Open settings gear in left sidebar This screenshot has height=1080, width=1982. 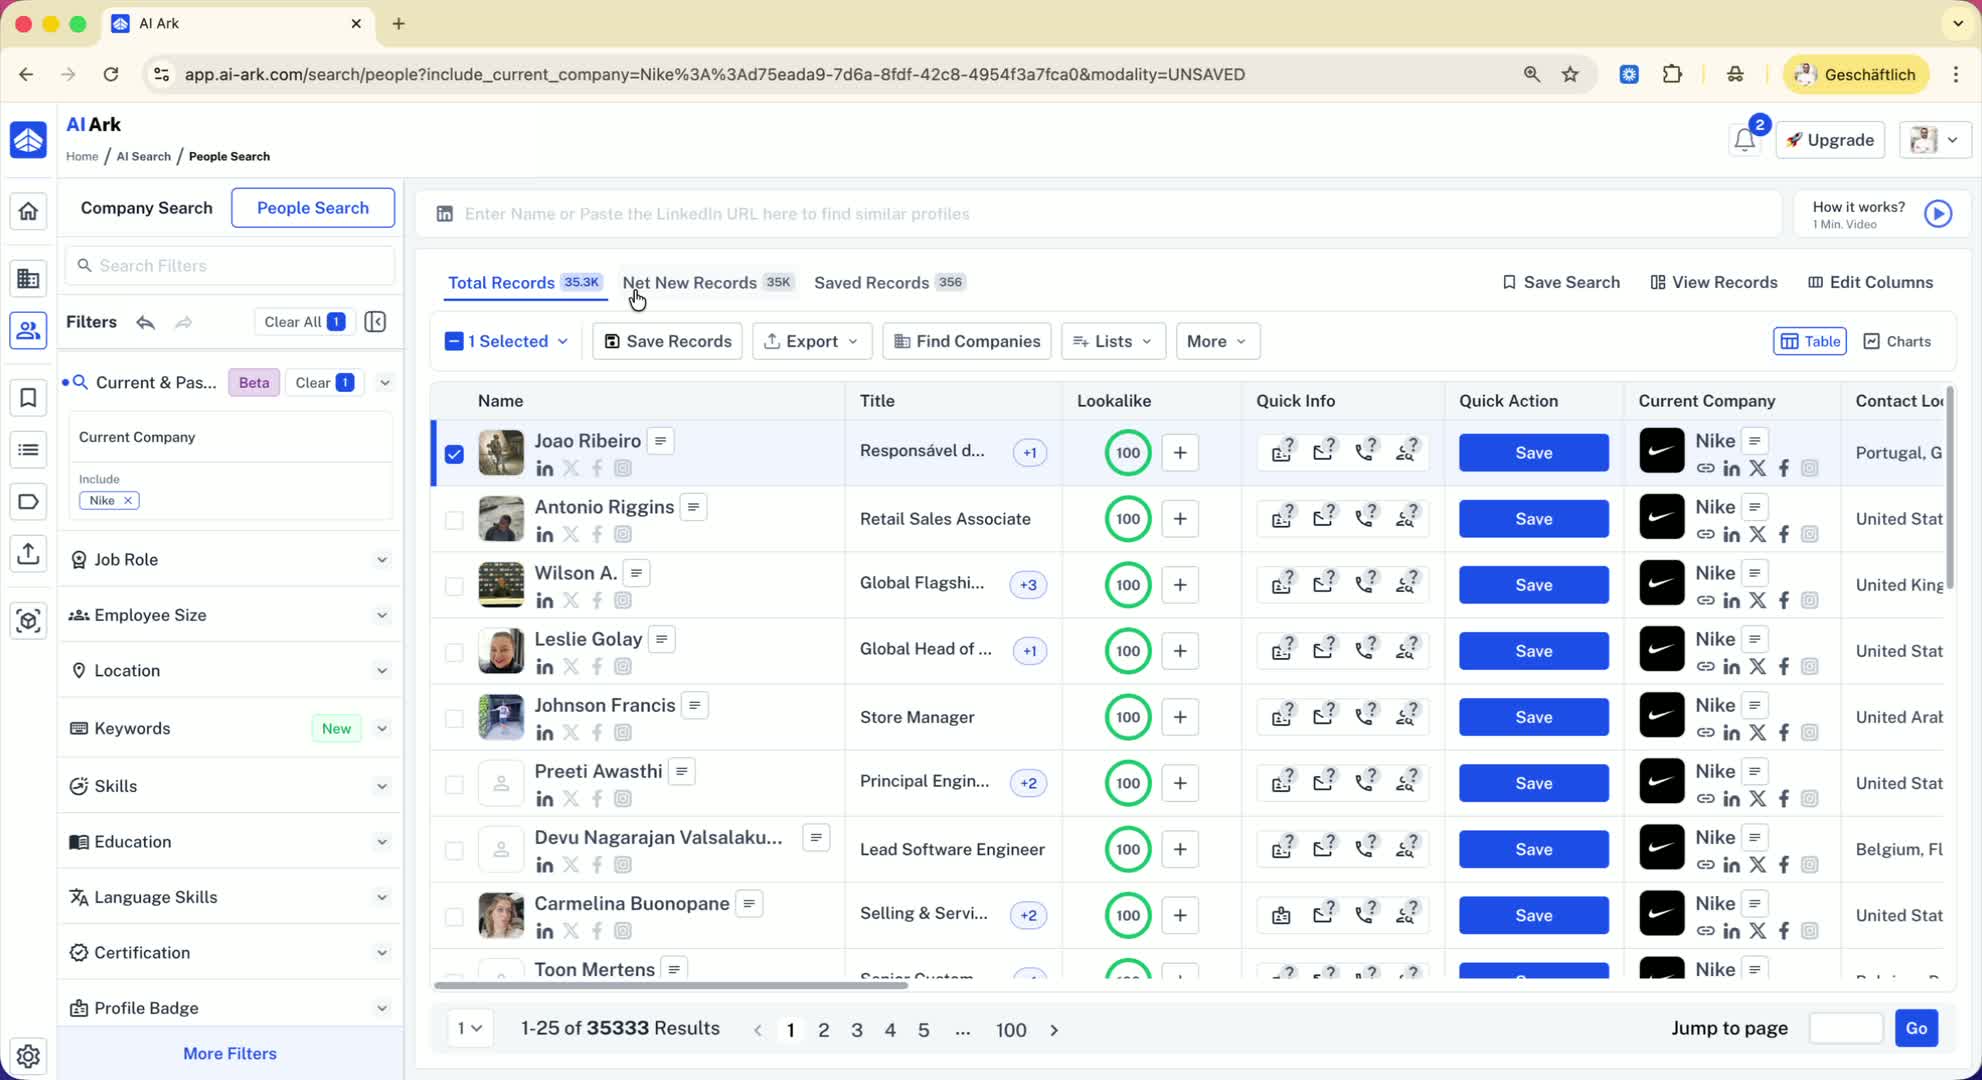point(28,1056)
